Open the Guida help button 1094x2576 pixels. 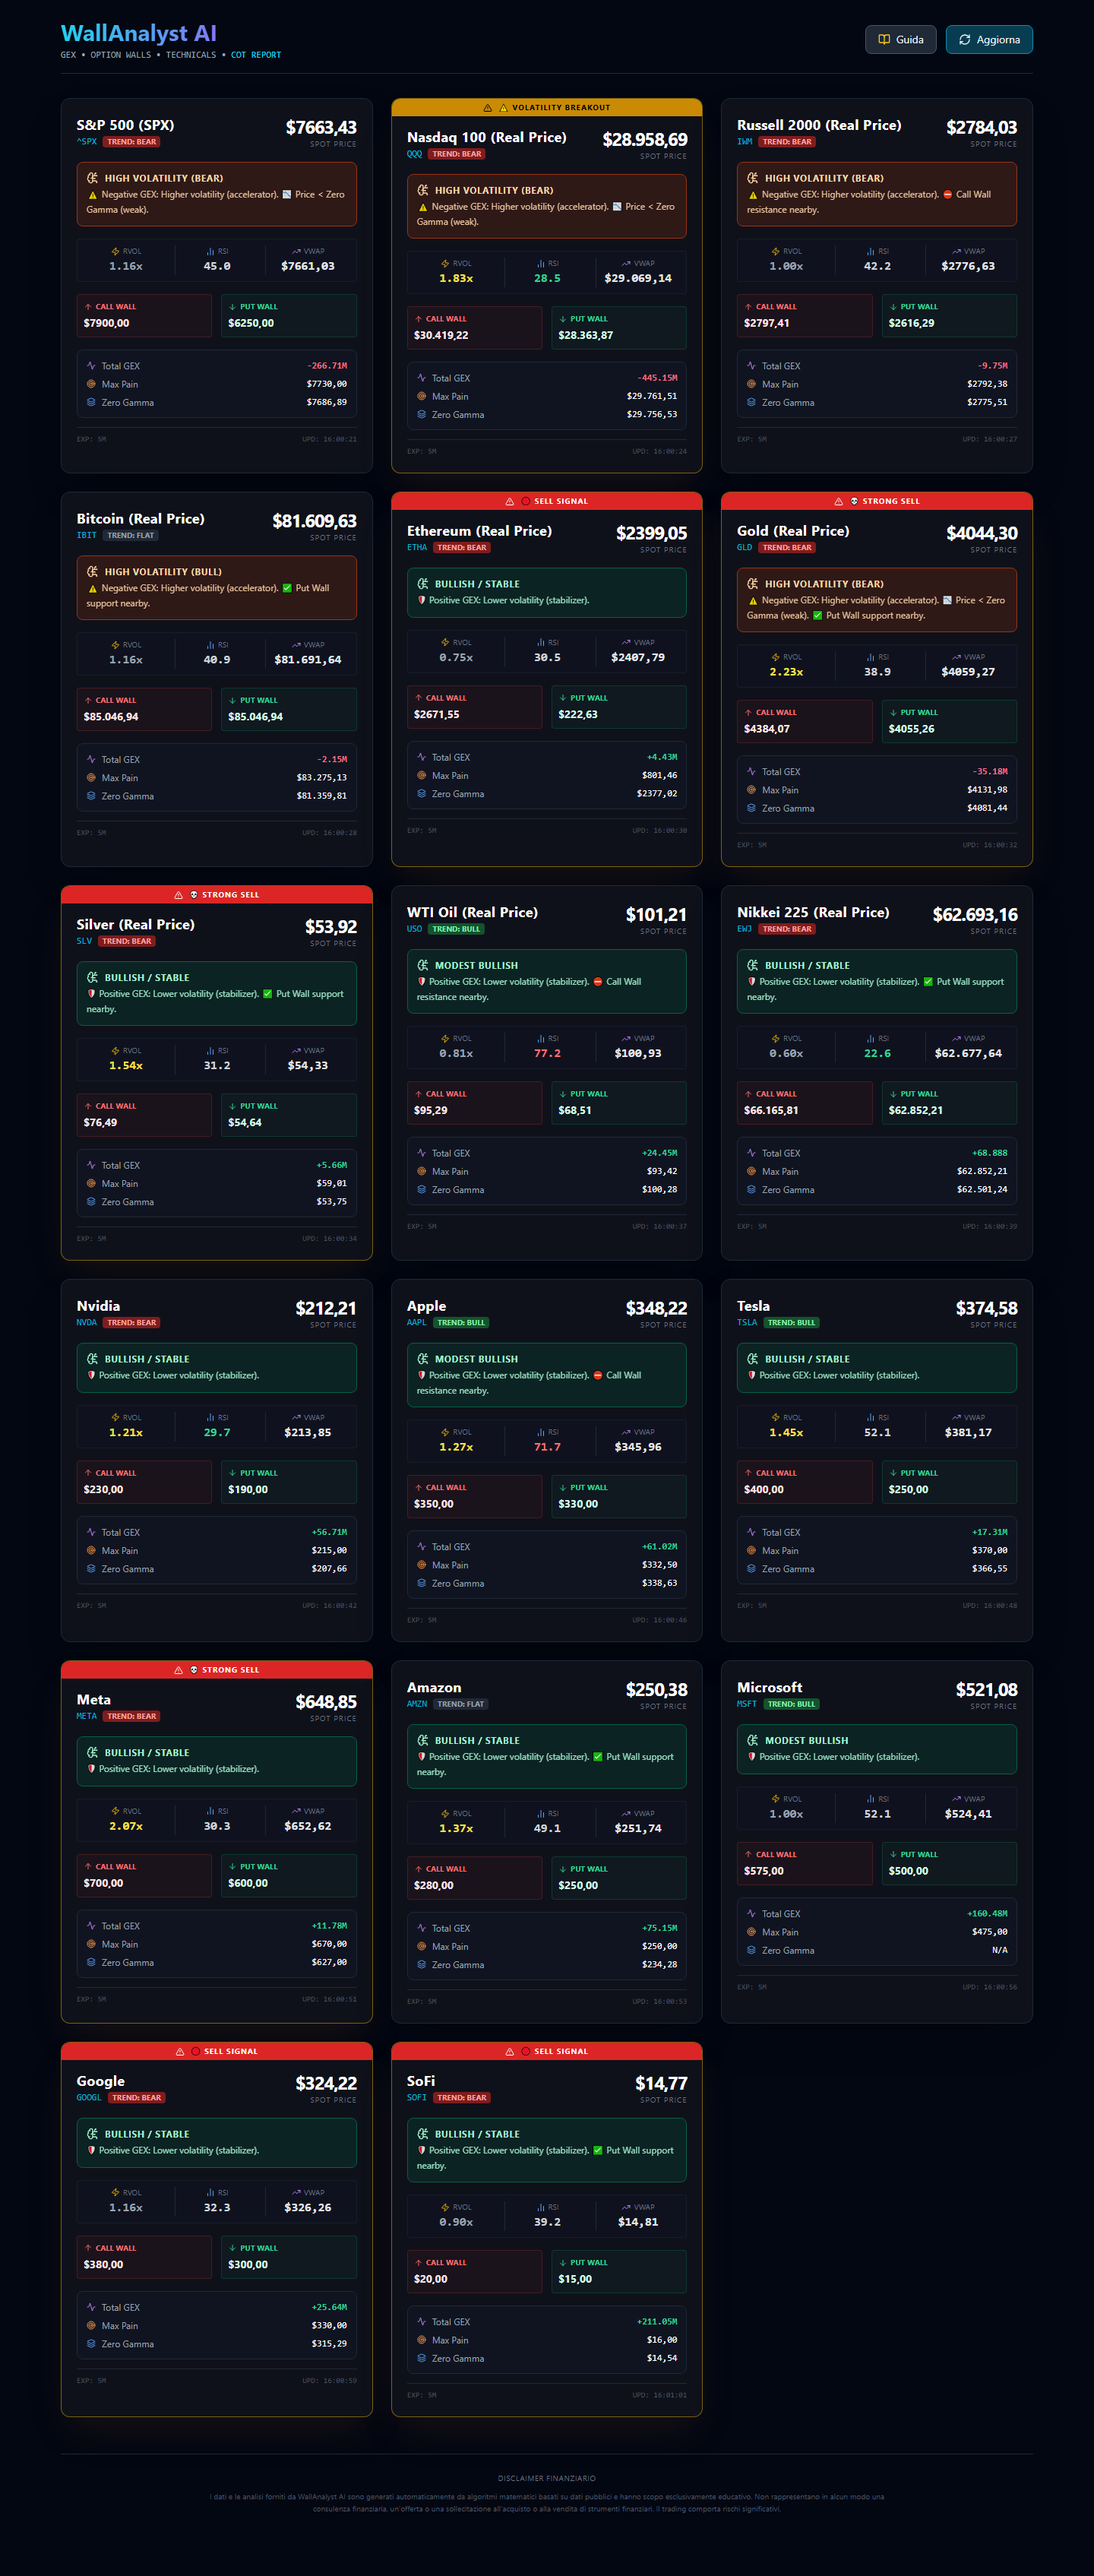tap(900, 39)
